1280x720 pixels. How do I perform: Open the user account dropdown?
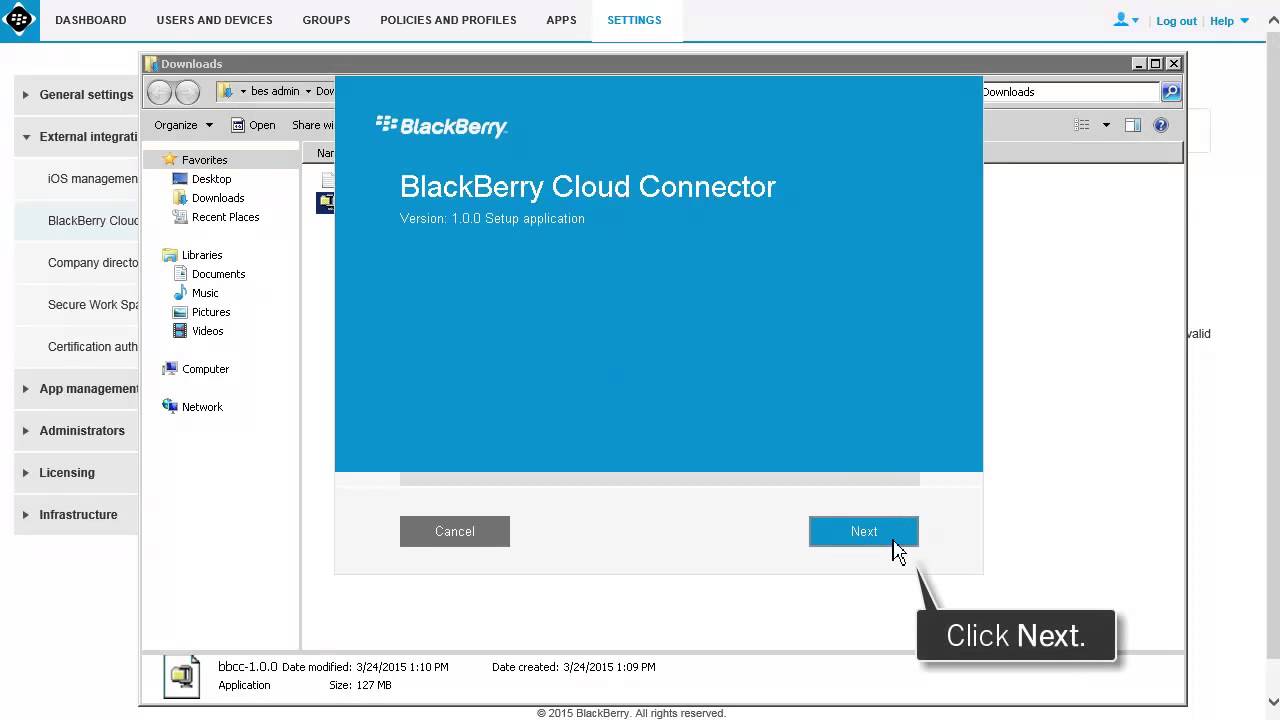click(1126, 20)
